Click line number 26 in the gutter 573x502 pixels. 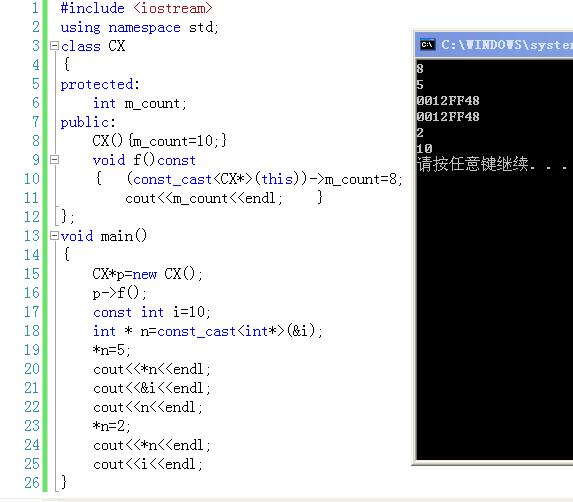pos(32,483)
